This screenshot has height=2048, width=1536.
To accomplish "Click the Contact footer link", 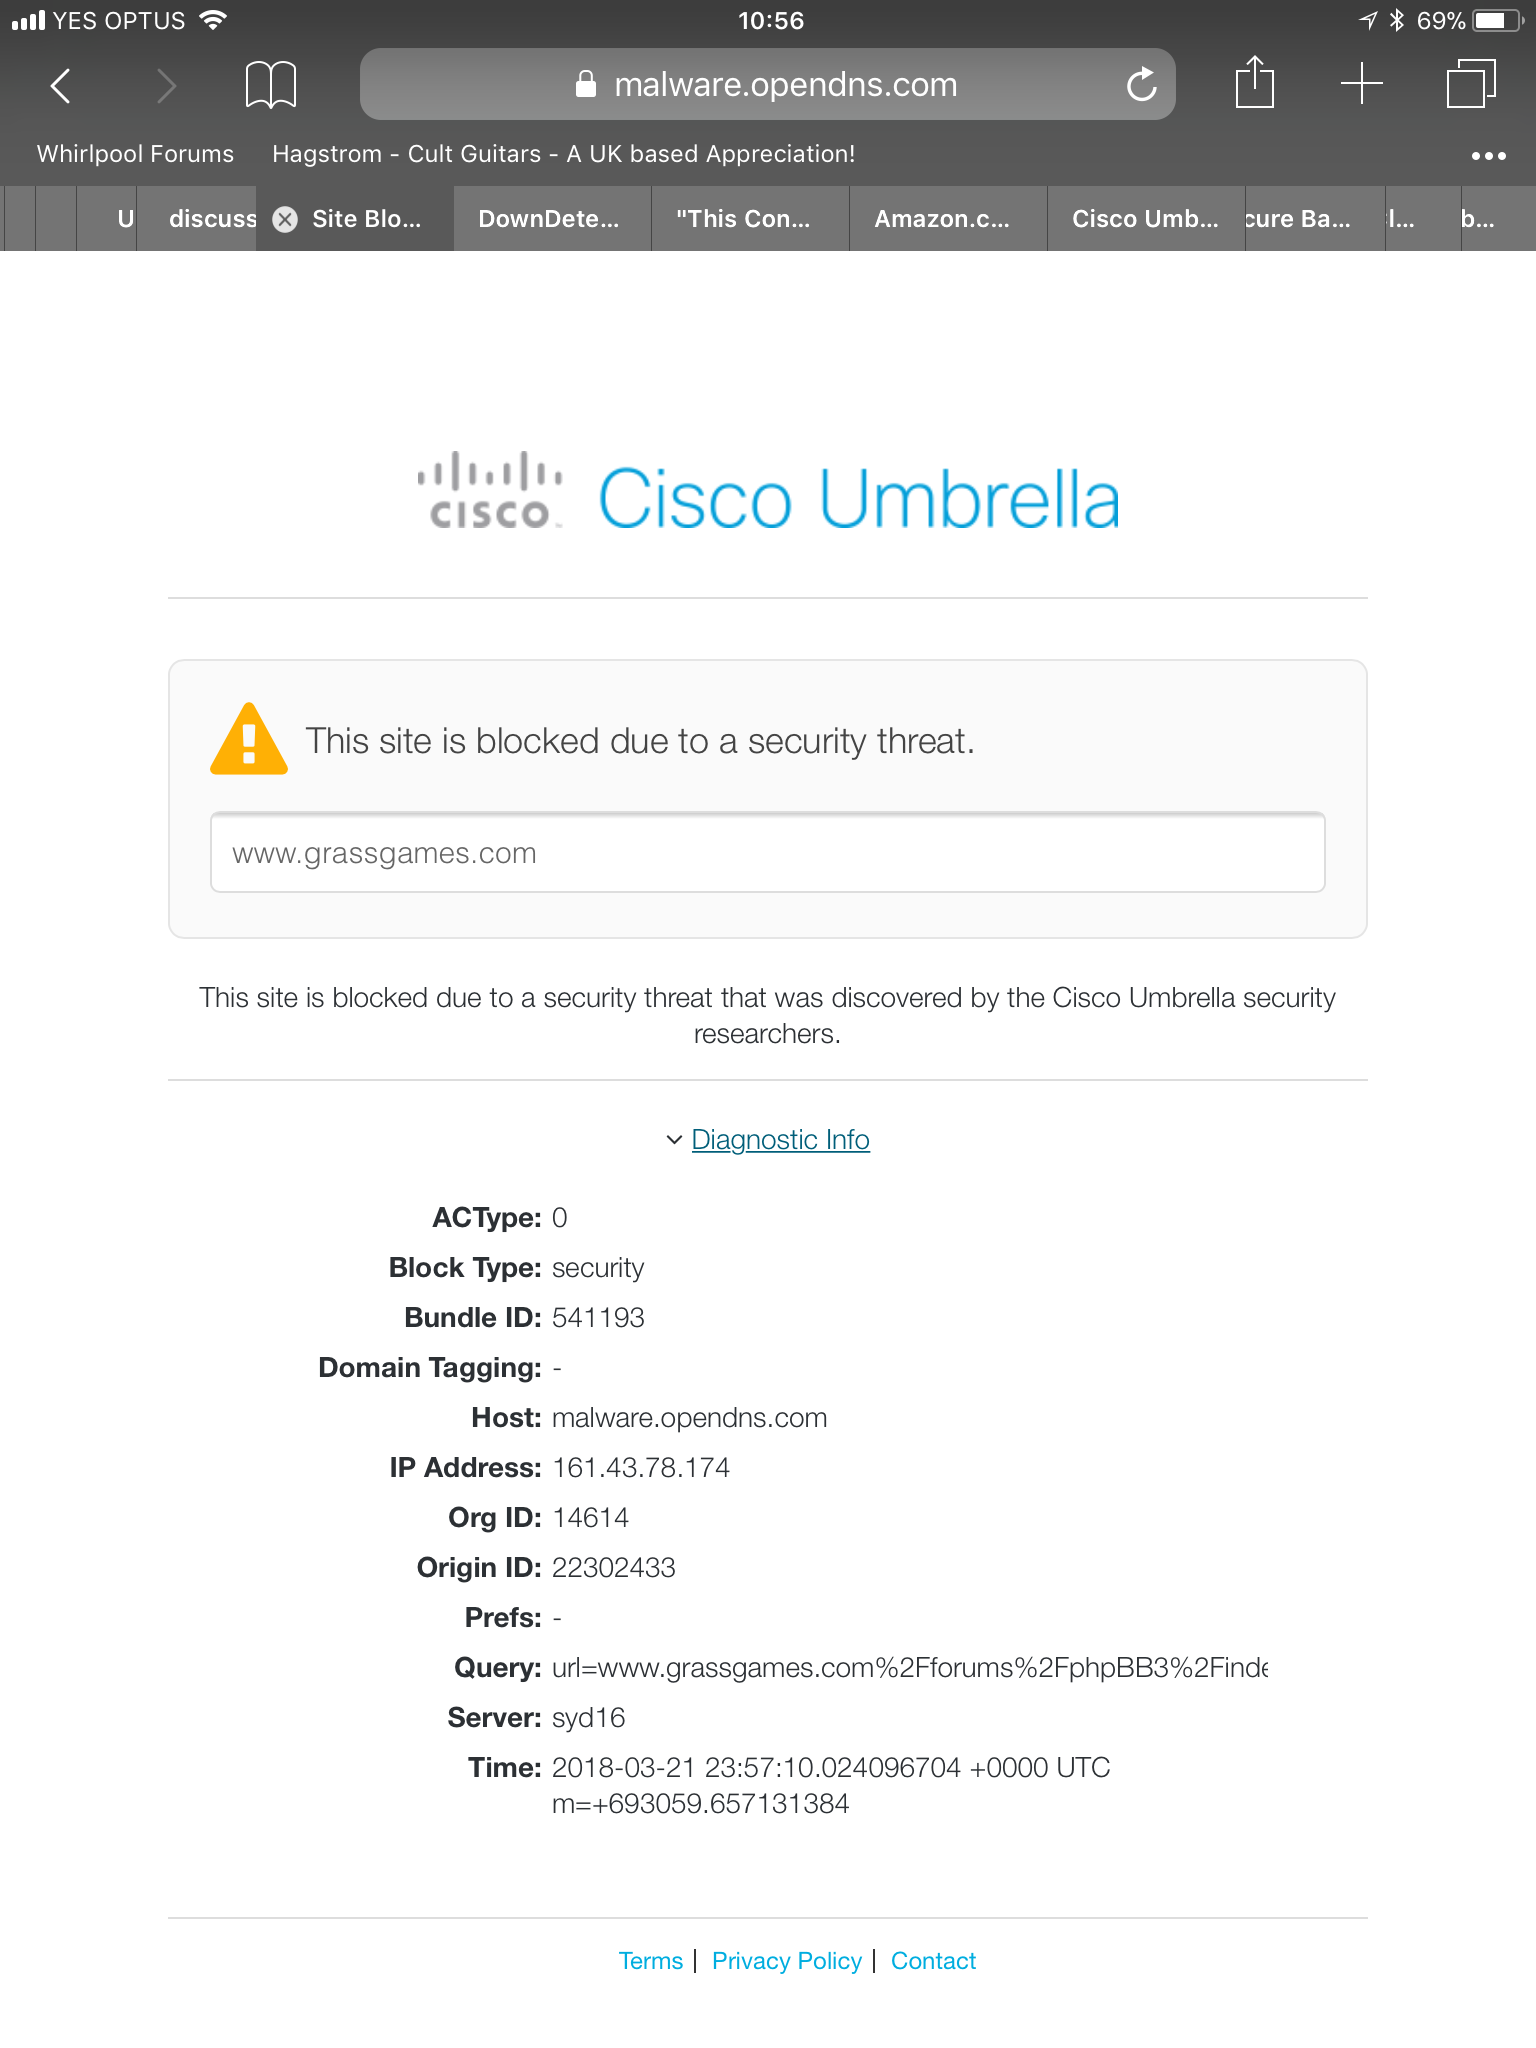I will 933,1961.
